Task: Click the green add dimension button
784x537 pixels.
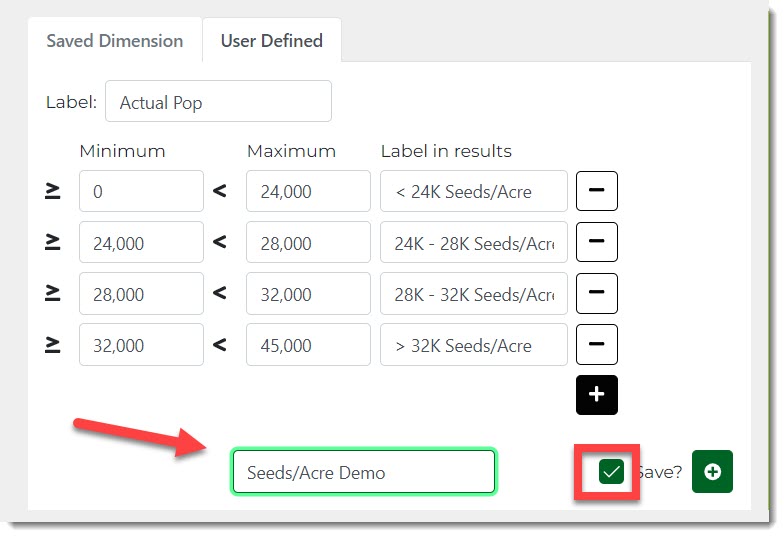Action: tap(712, 472)
